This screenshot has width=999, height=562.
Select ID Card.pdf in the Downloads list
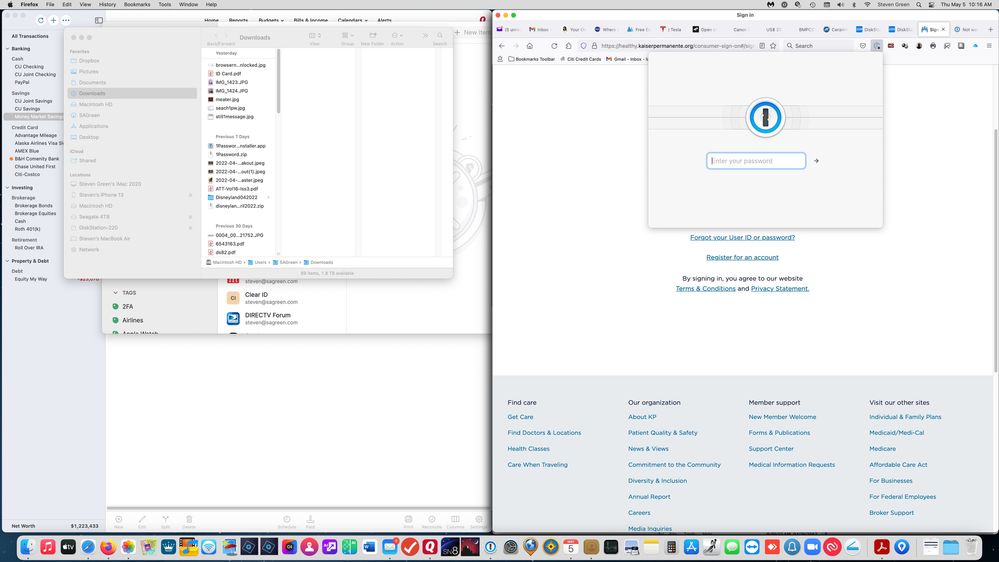(x=228, y=73)
